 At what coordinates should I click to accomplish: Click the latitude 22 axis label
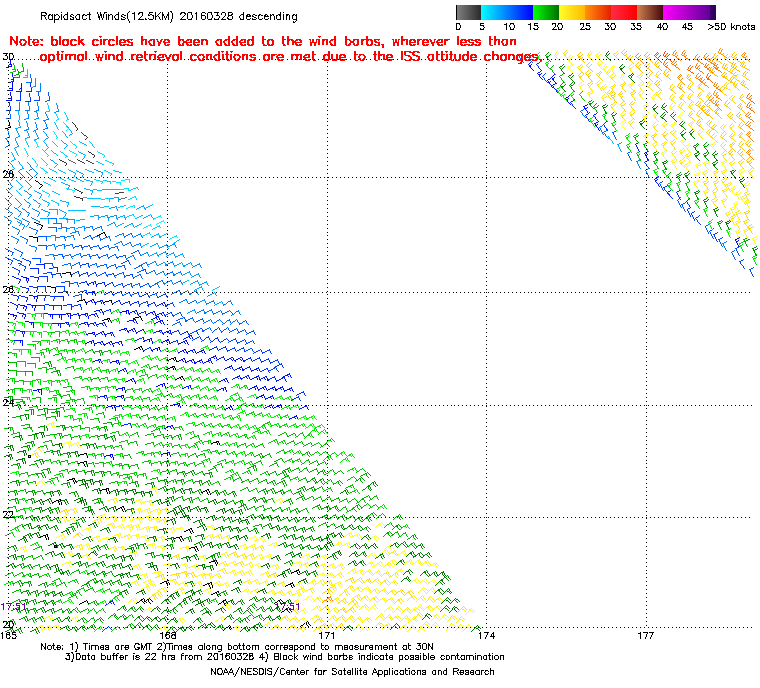pos(8,514)
